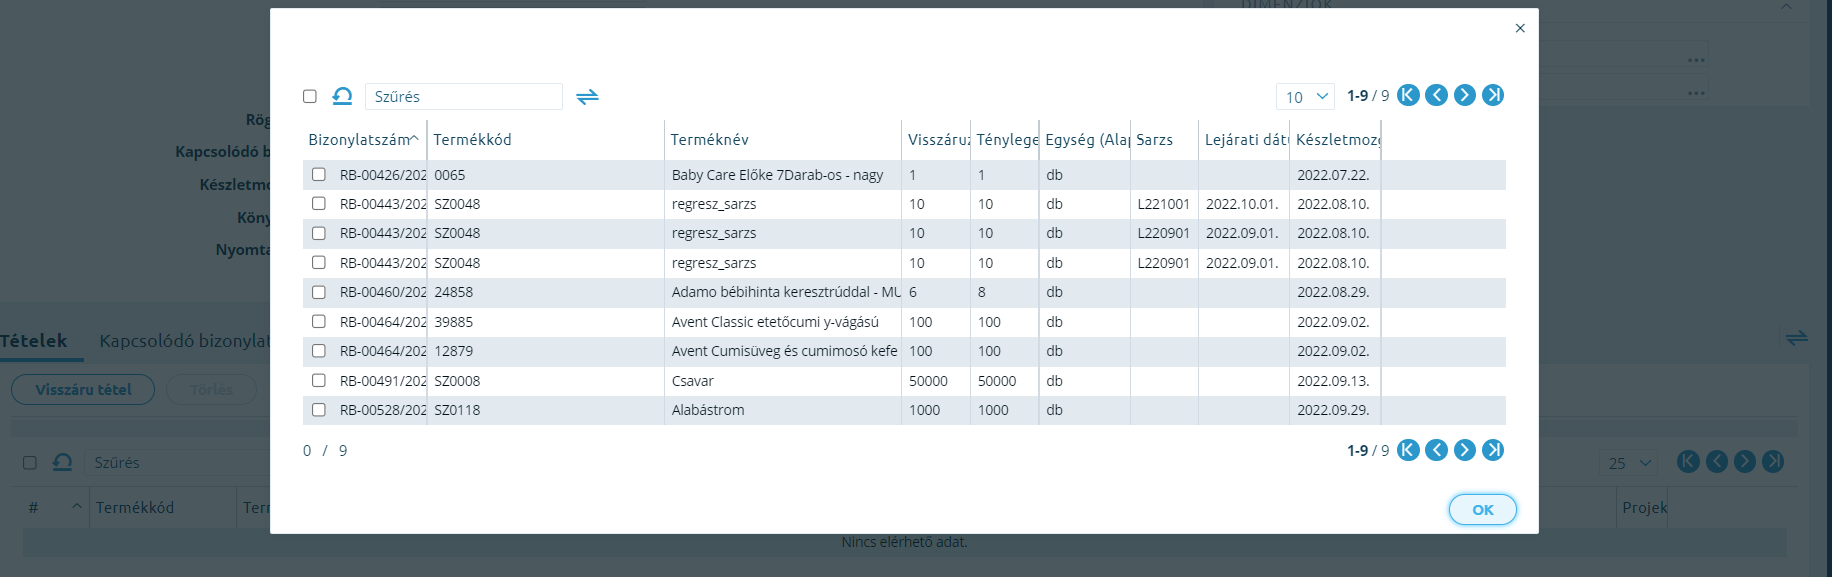Image resolution: width=1832 pixels, height=577 pixels.
Task: Open the page size dropdown showing 10
Action: tap(1305, 97)
